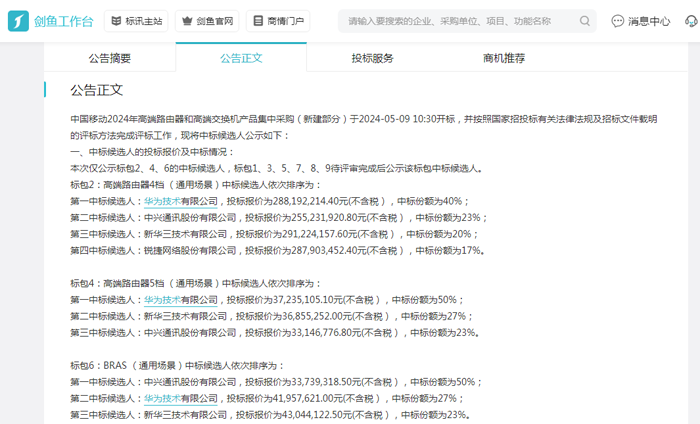Click the 公告正文 section heading
700x424 pixels.
coord(97,90)
